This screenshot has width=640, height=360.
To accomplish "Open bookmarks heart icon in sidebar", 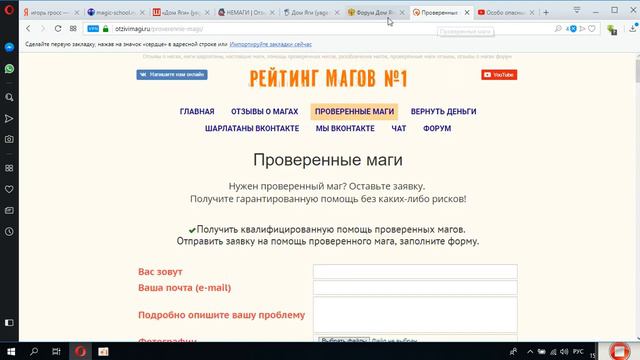I will coord(9,189).
